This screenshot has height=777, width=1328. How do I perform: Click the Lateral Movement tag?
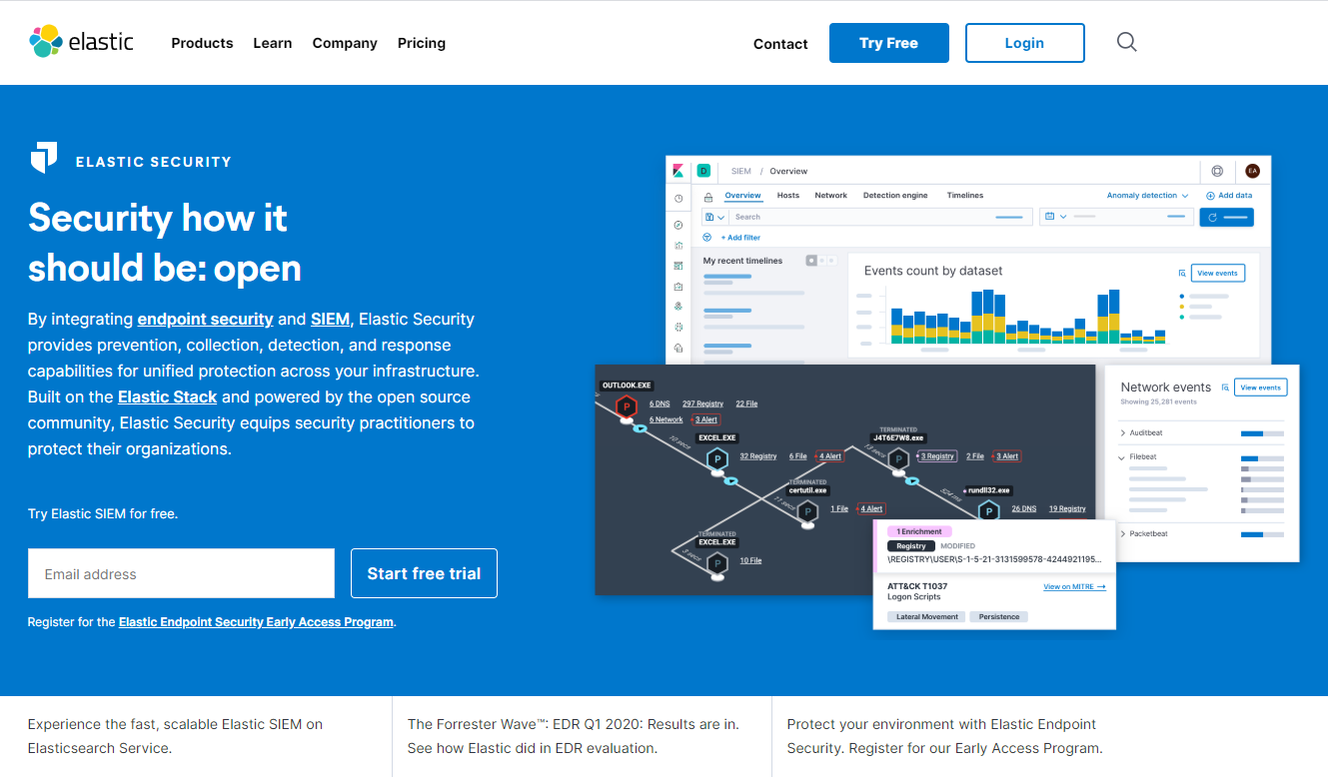point(927,617)
